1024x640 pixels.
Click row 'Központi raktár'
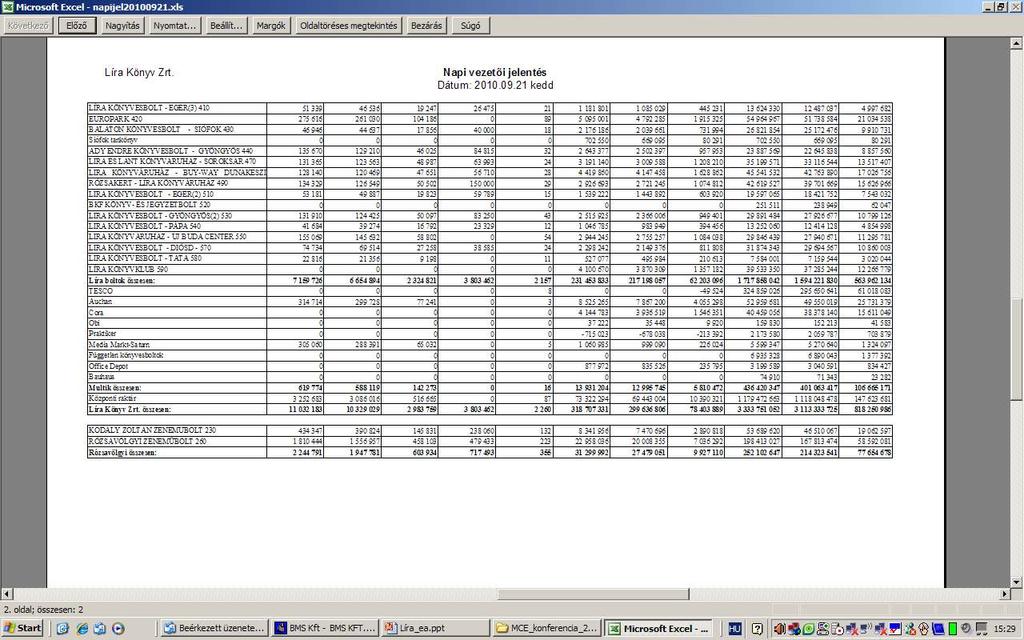coord(490,398)
